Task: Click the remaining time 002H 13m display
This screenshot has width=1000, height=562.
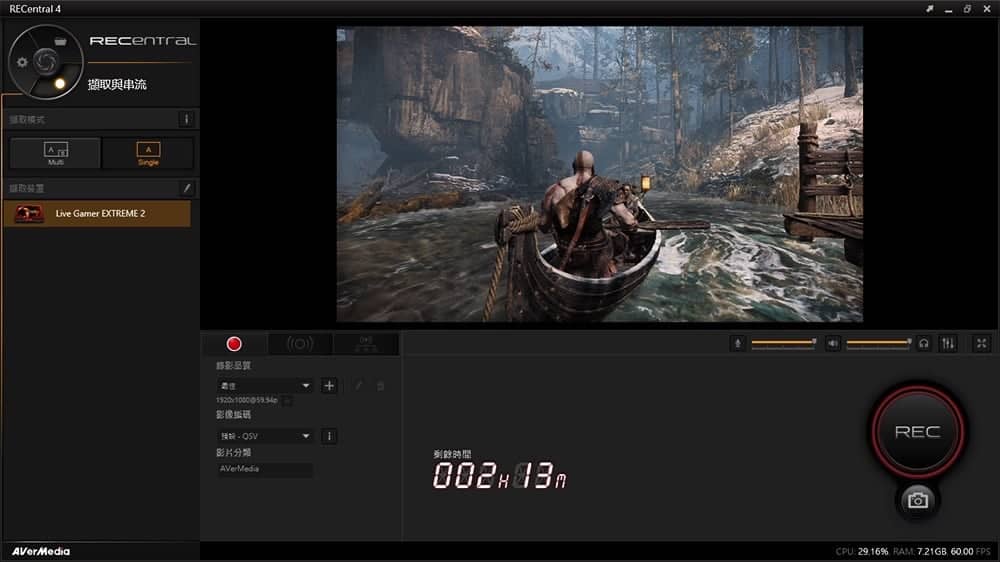Action: pyautogui.click(x=499, y=475)
